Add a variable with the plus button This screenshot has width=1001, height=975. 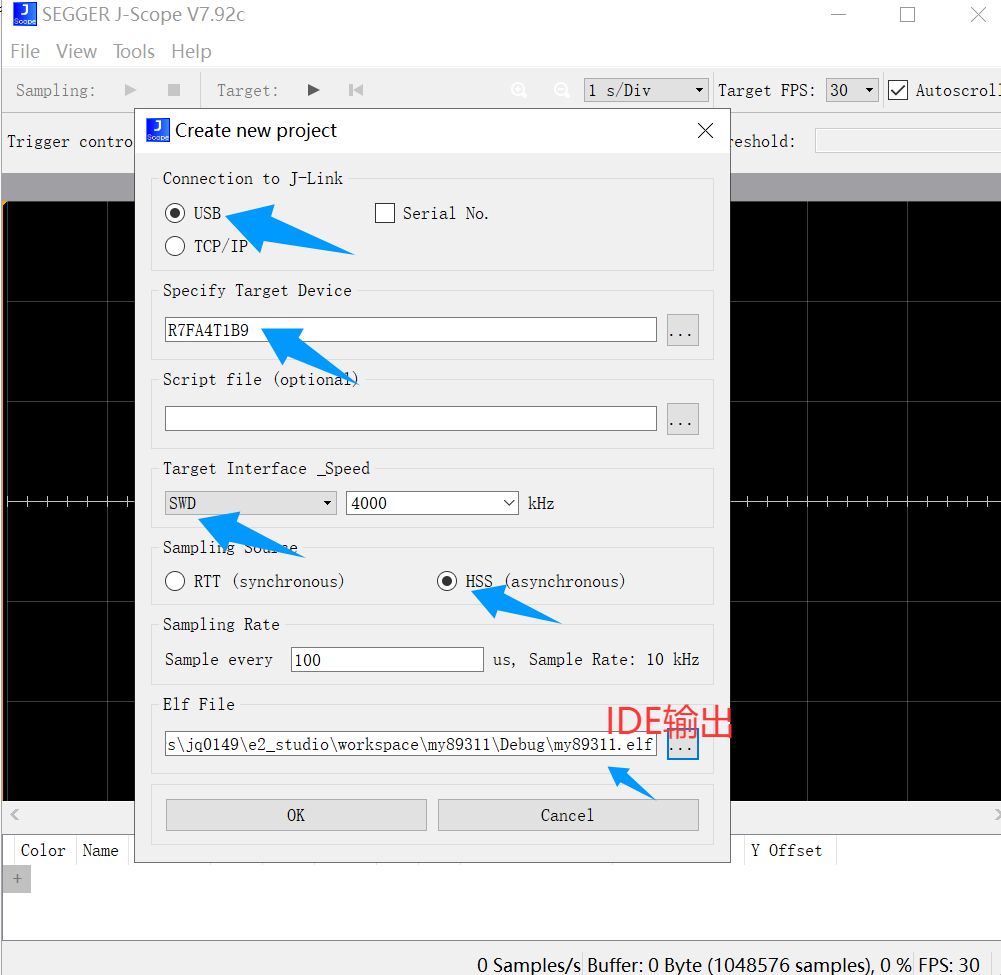click(x=17, y=879)
